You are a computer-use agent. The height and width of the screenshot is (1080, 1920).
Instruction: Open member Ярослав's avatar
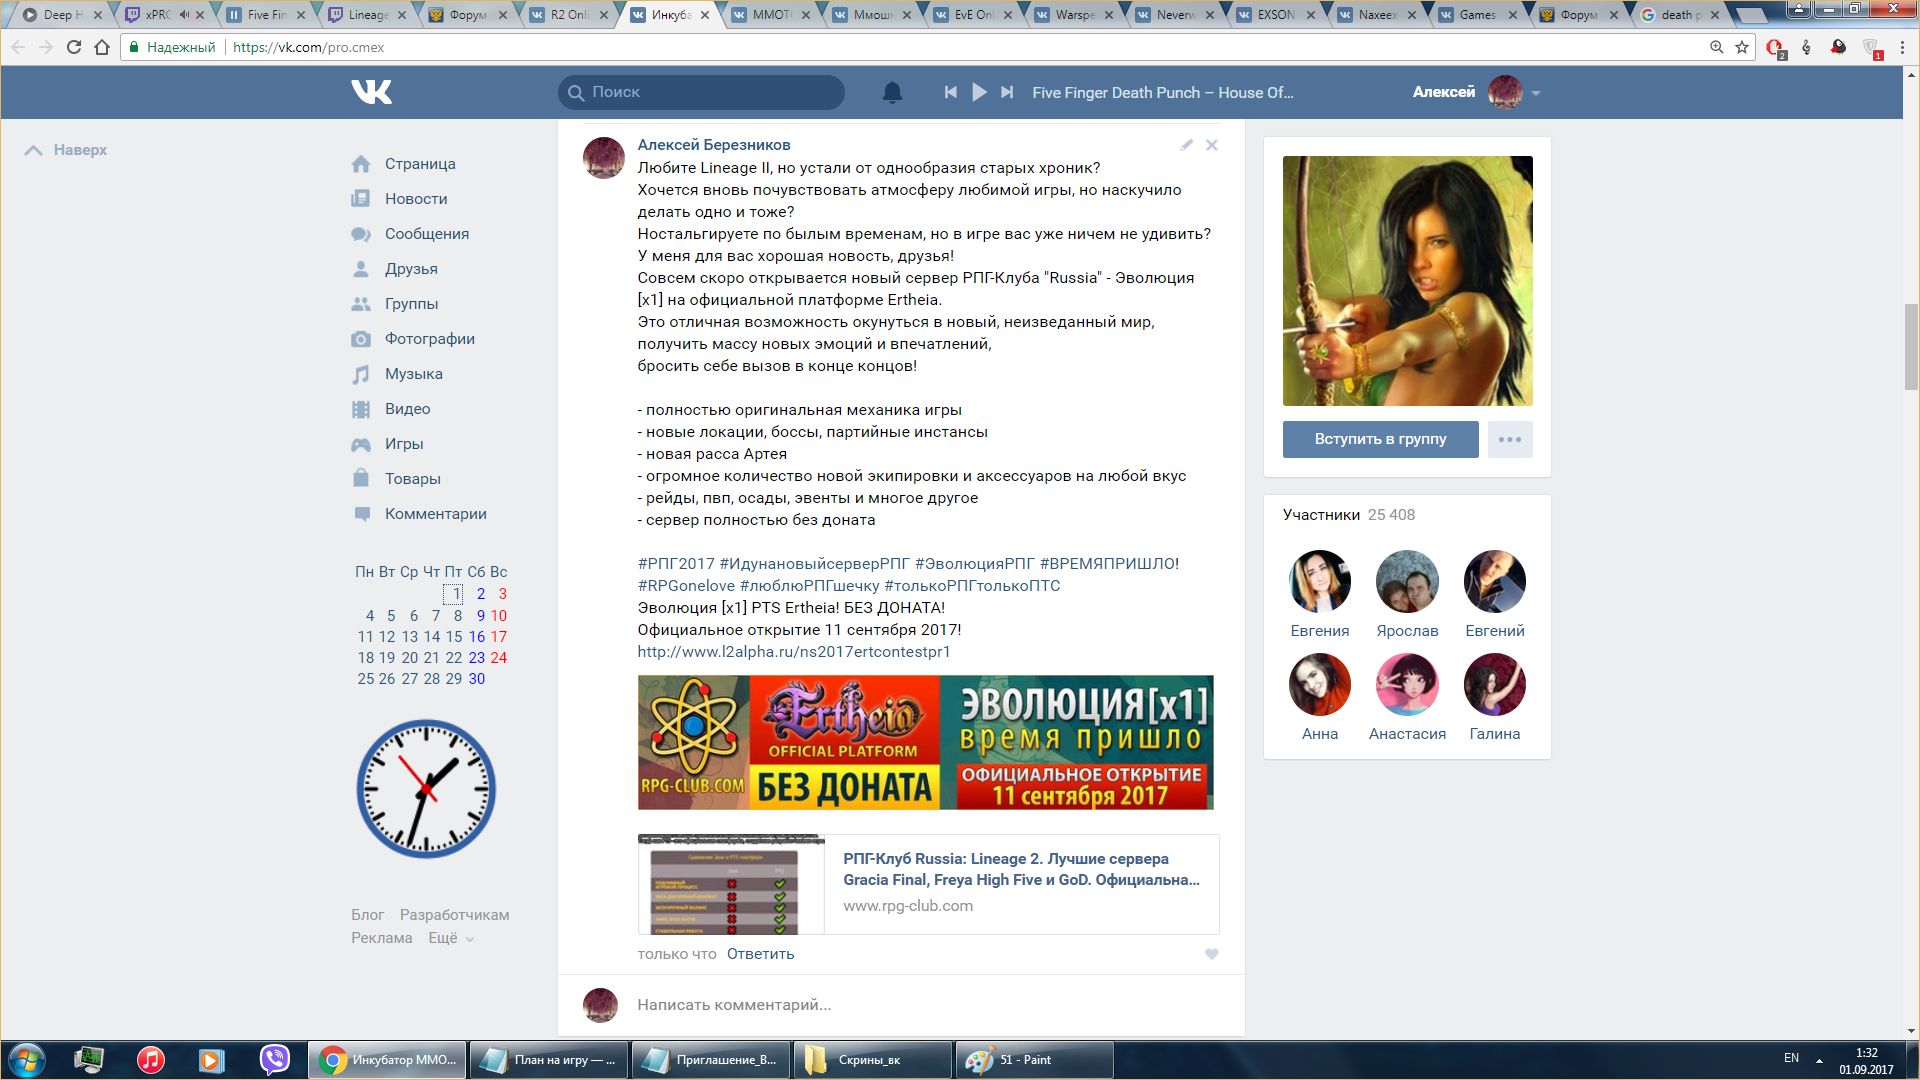pyautogui.click(x=1407, y=581)
